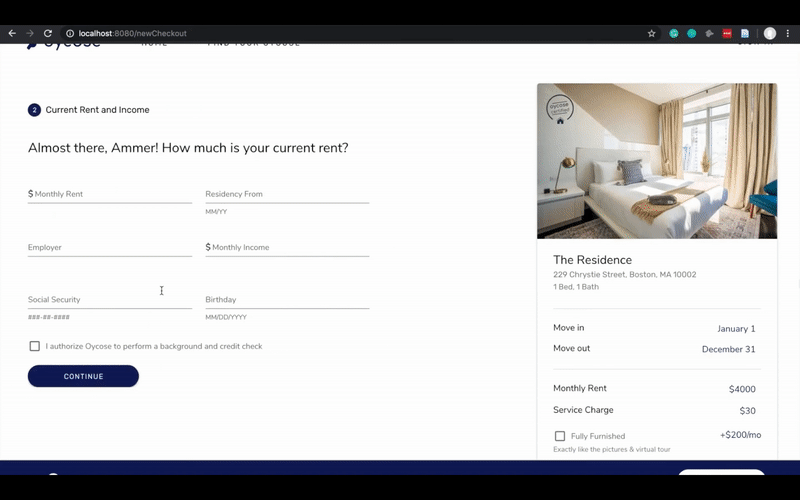
Task: Open the Chrome three-dot menu
Action: point(788,33)
